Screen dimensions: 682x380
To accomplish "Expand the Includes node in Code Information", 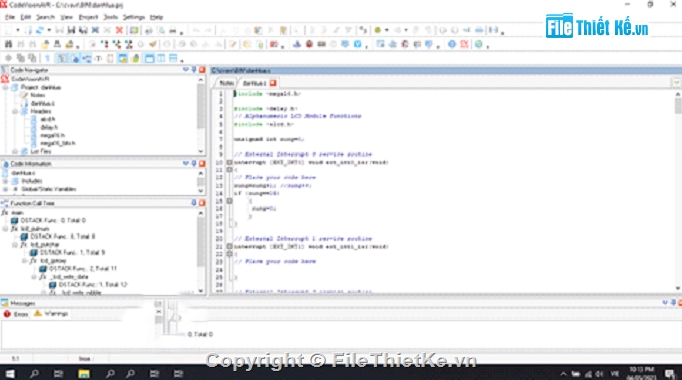I will coord(6,181).
